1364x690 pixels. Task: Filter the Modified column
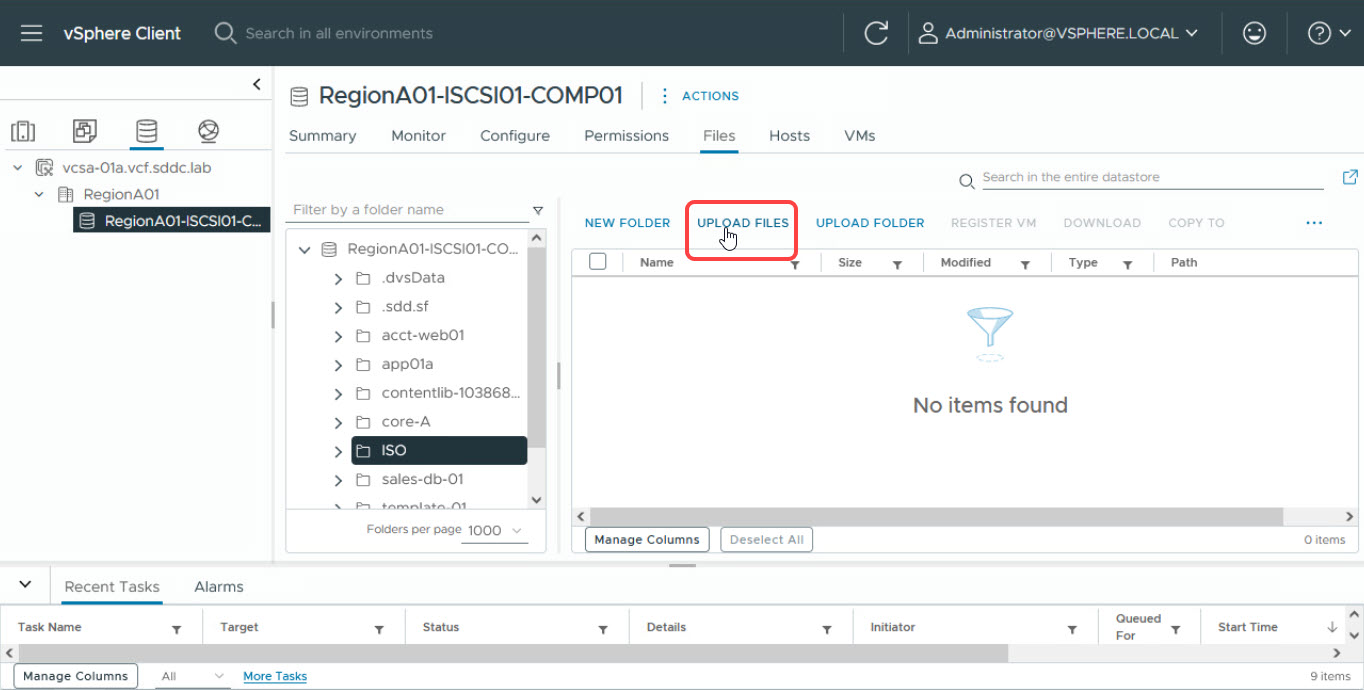(1025, 264)
